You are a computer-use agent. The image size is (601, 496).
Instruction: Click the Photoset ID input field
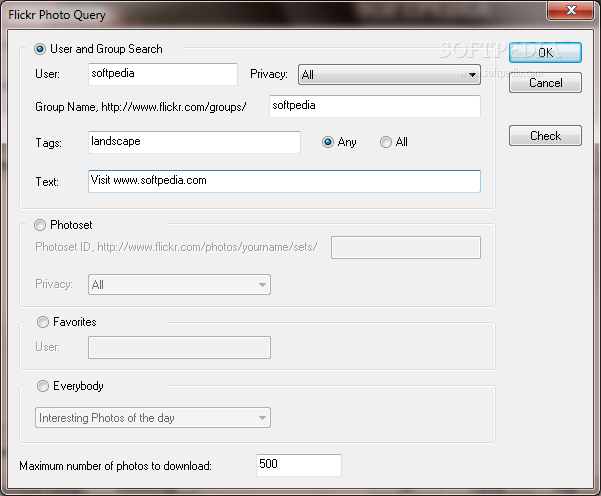click(x=406, y=248)
